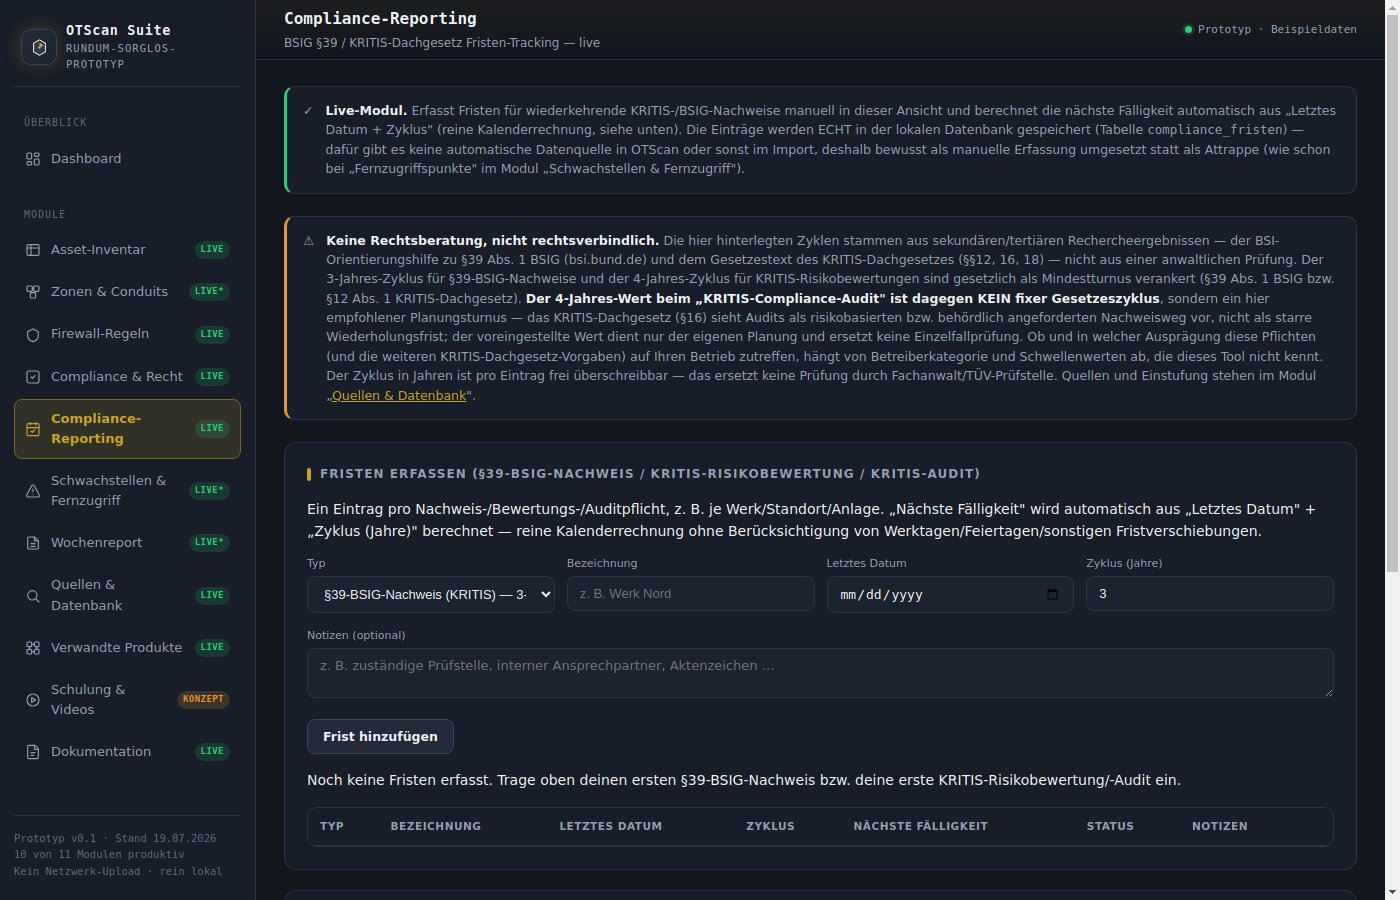The height and width of the screenshot is (900, 1400).
Task: Click the page vertical scrollbar thumb
Action: [x=1391, y=294]
